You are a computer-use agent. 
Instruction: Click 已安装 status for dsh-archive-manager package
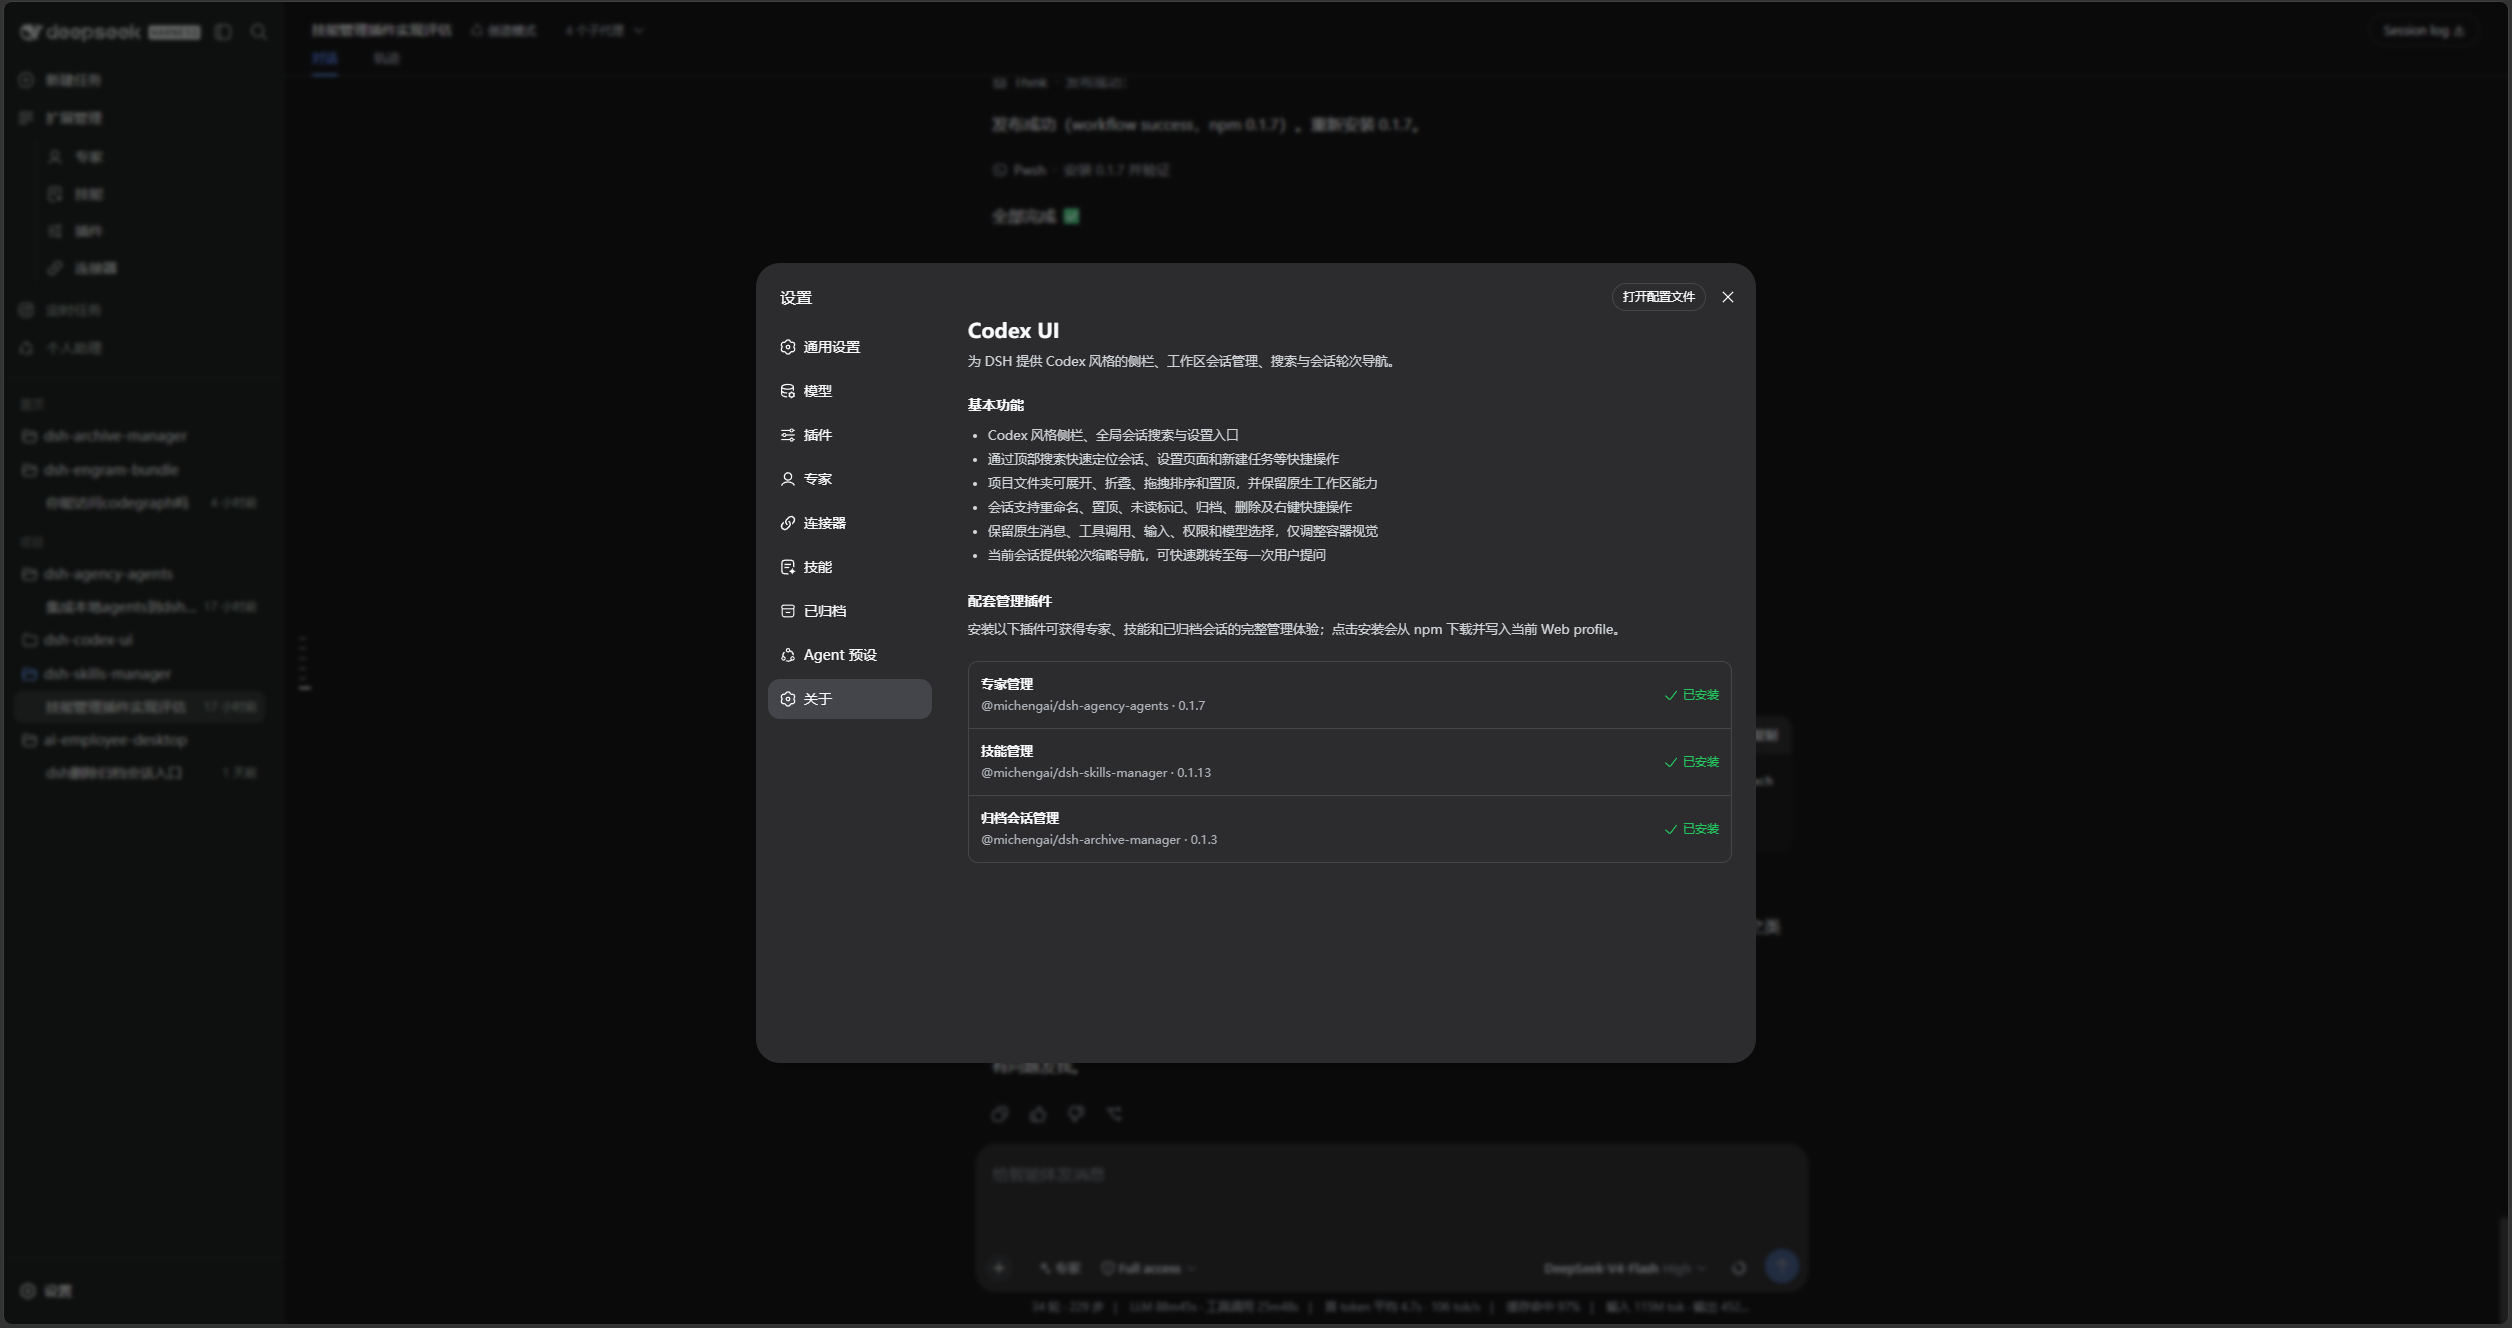1692,829
